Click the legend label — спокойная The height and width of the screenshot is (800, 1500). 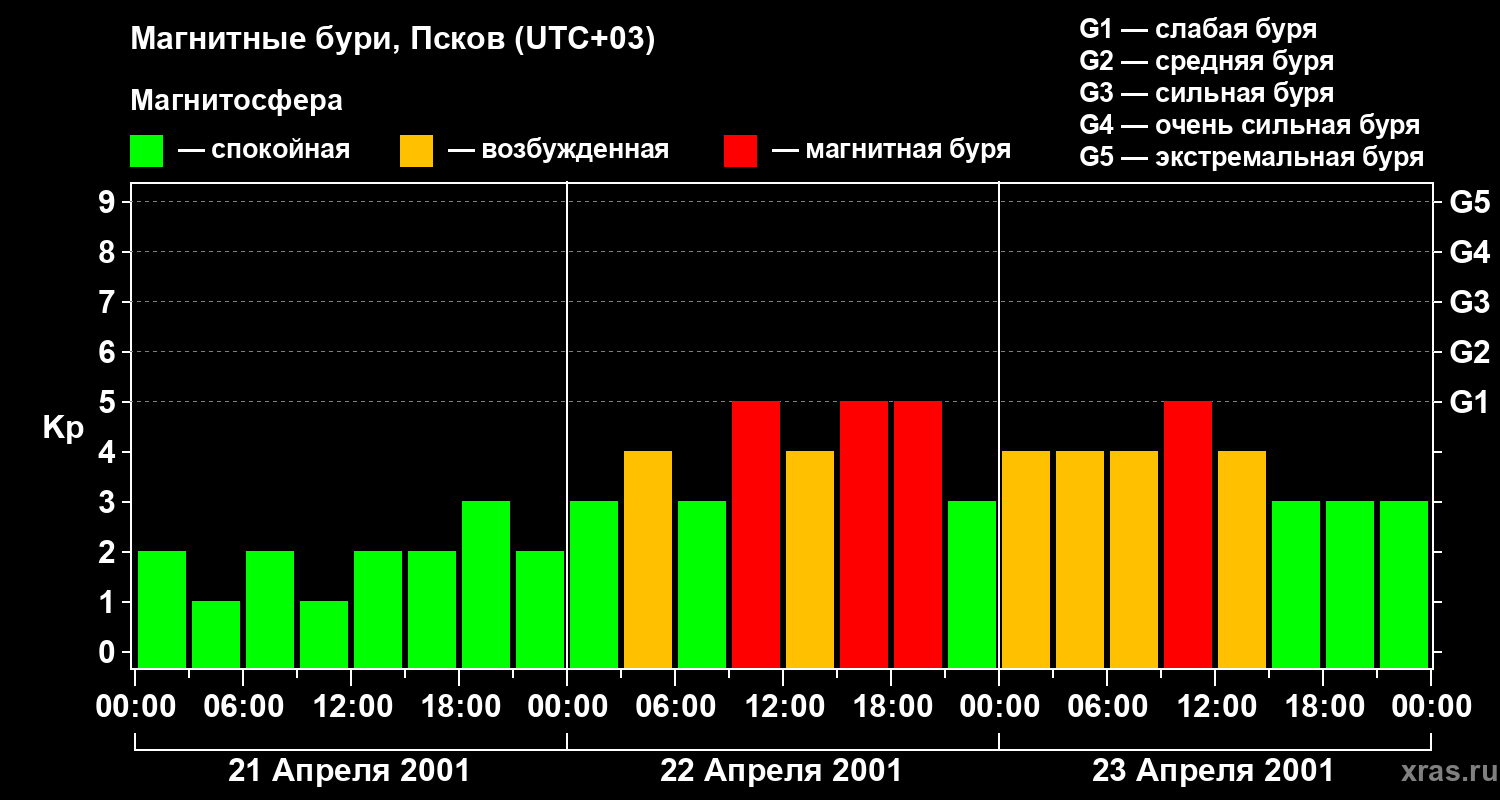click(263, 151)
